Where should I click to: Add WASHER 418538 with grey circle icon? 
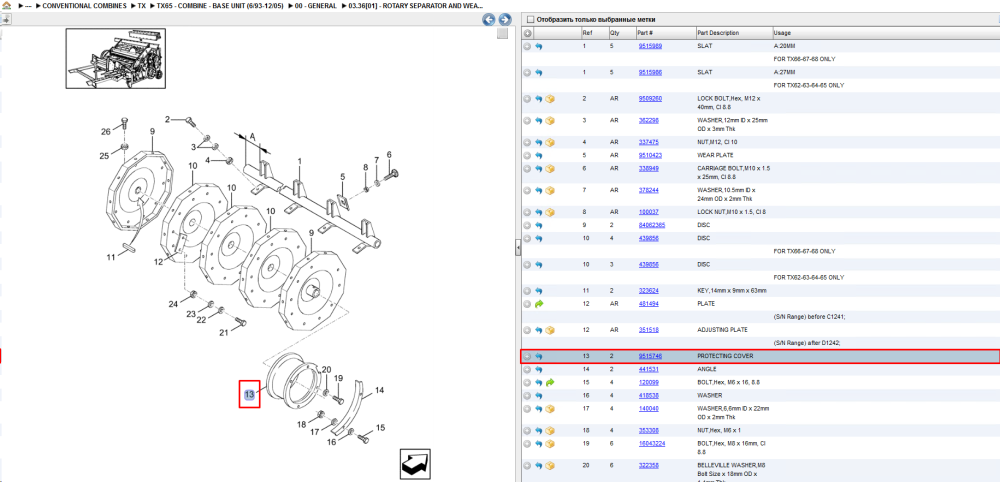click(527, 395)
